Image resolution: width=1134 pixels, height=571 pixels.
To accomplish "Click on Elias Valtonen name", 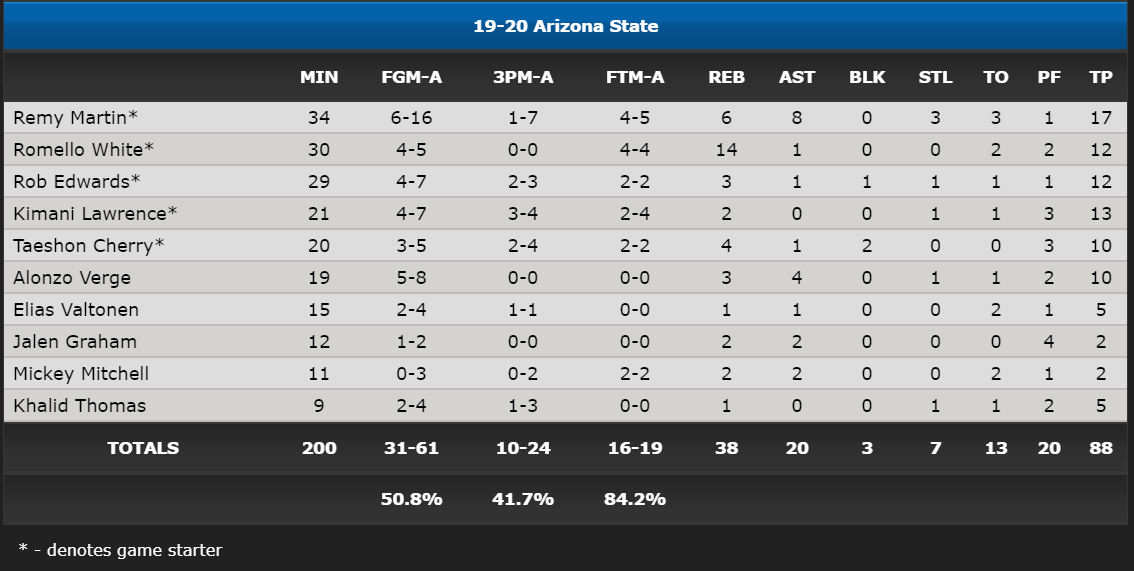I will 76,309.
